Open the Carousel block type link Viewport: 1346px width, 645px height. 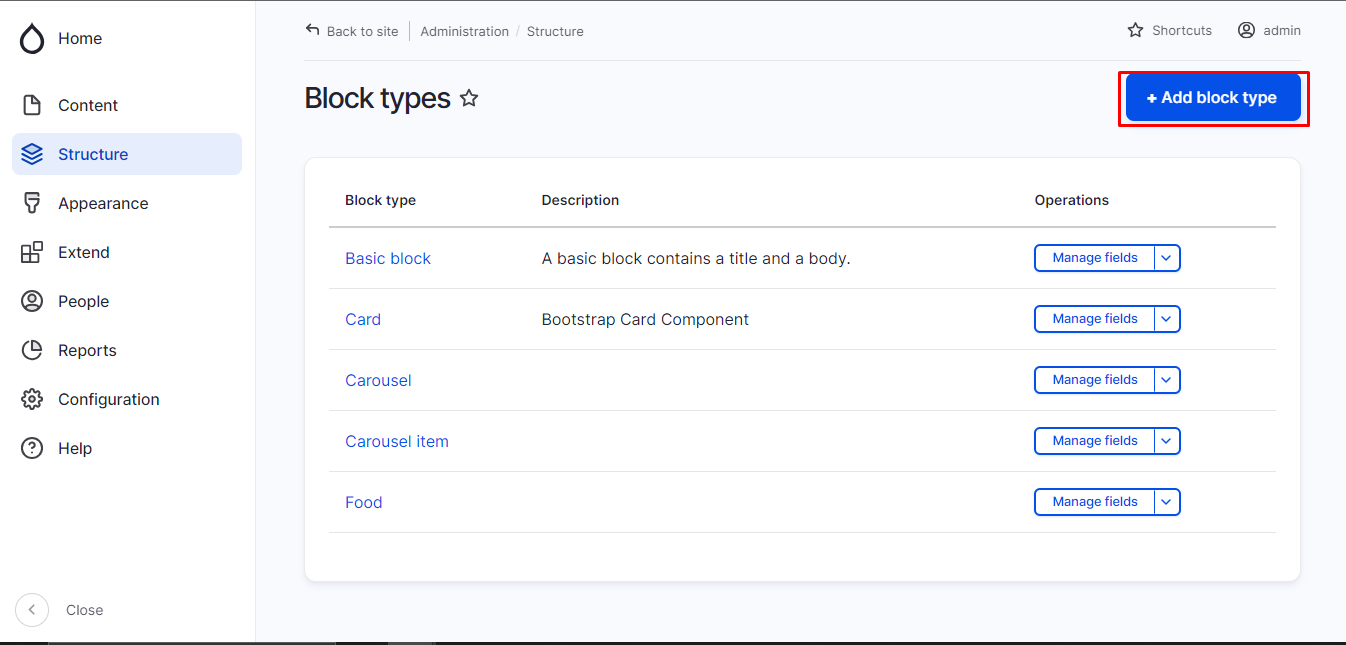pos(378,380)
